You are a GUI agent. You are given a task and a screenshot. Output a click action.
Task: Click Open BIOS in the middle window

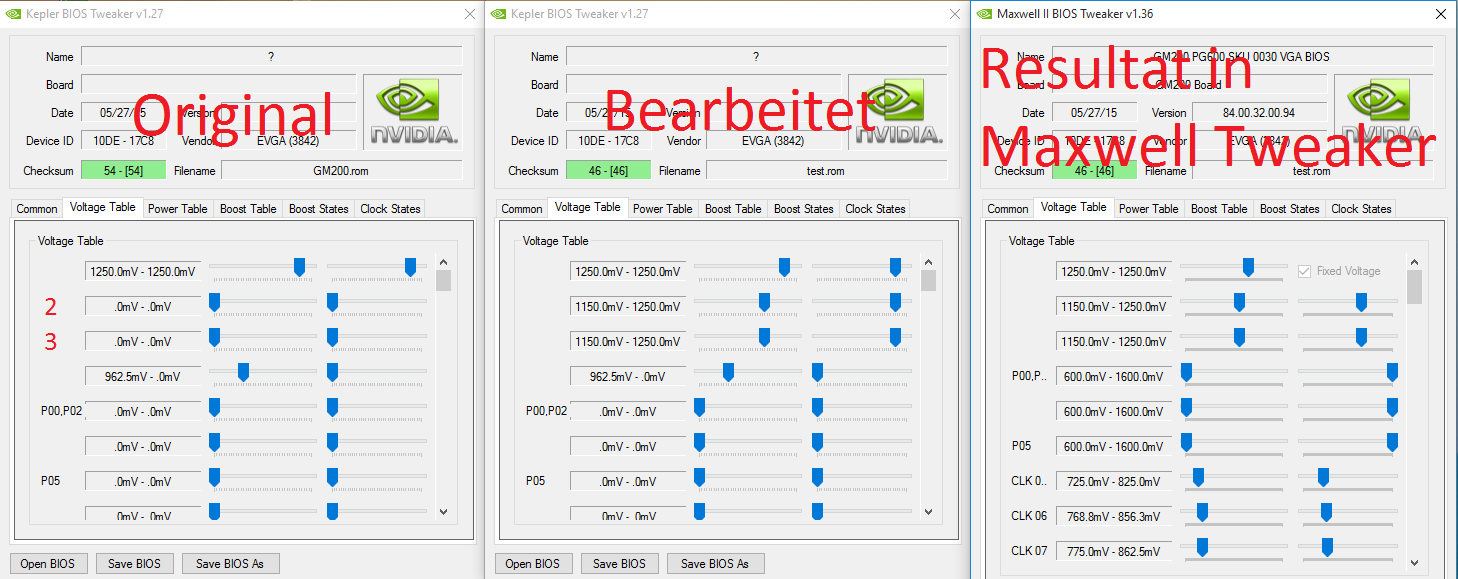(x=533, y=563)
